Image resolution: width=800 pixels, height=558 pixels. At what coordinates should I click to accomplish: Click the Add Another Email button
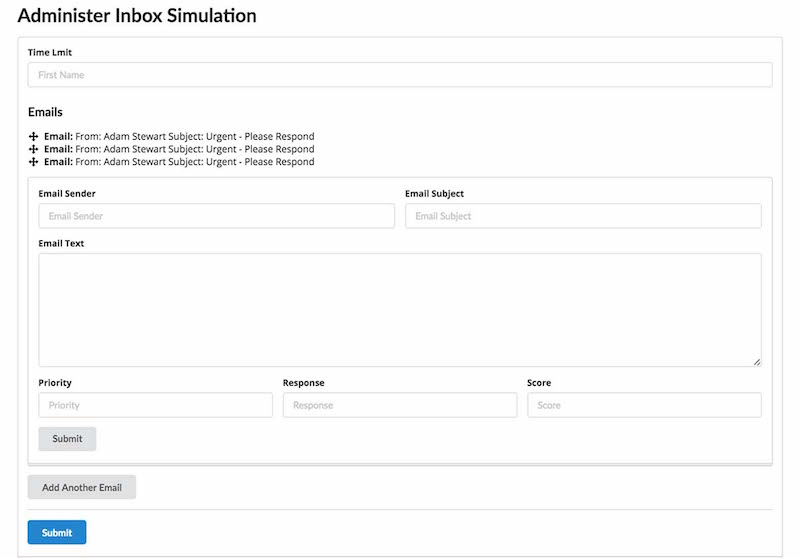point(82,487)
